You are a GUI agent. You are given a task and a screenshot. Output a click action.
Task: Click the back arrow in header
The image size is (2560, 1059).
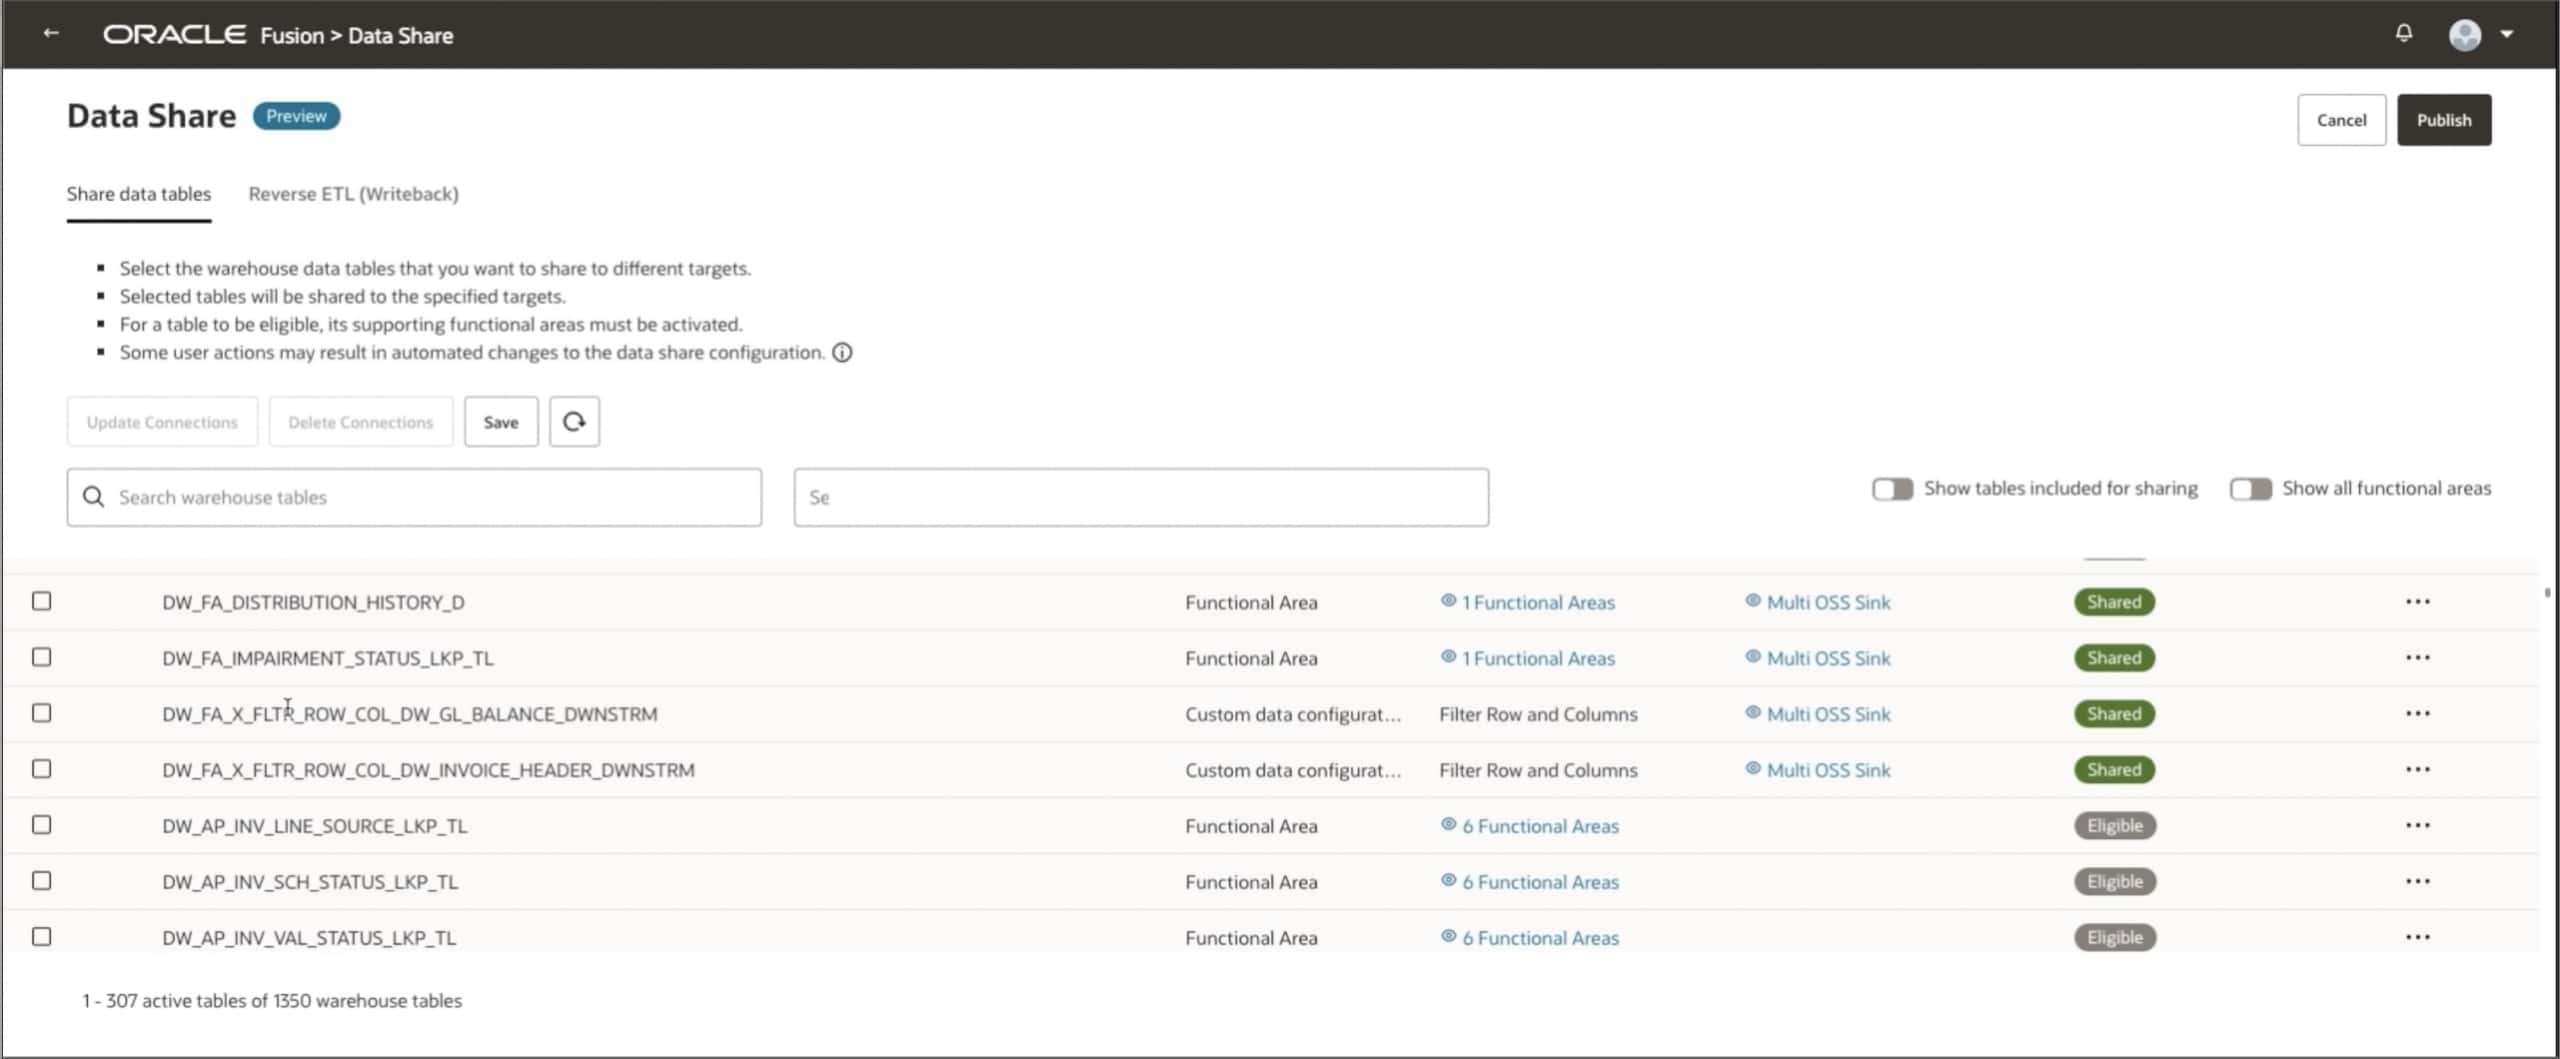point(51,34)
